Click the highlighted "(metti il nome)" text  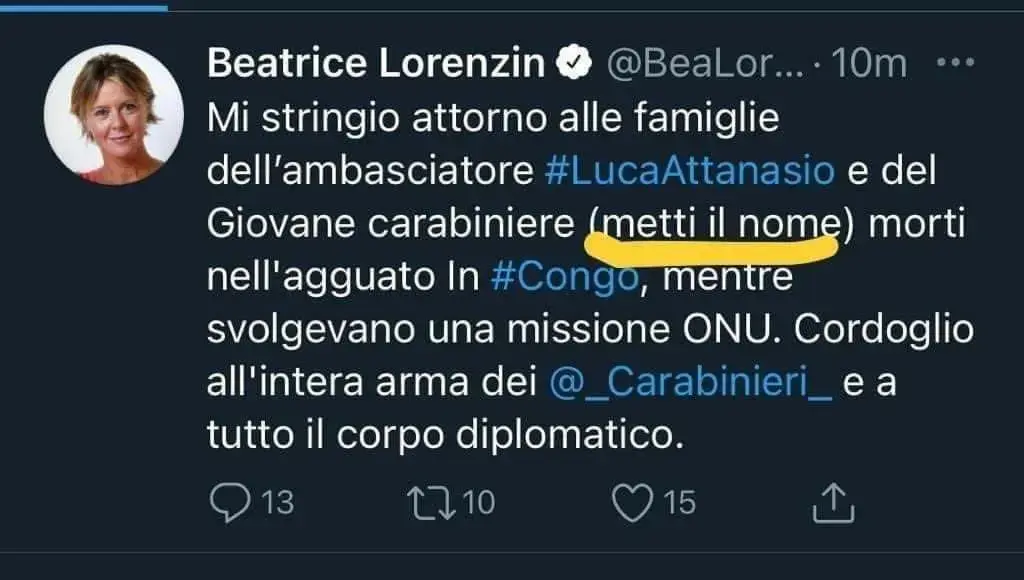(715, 225)
